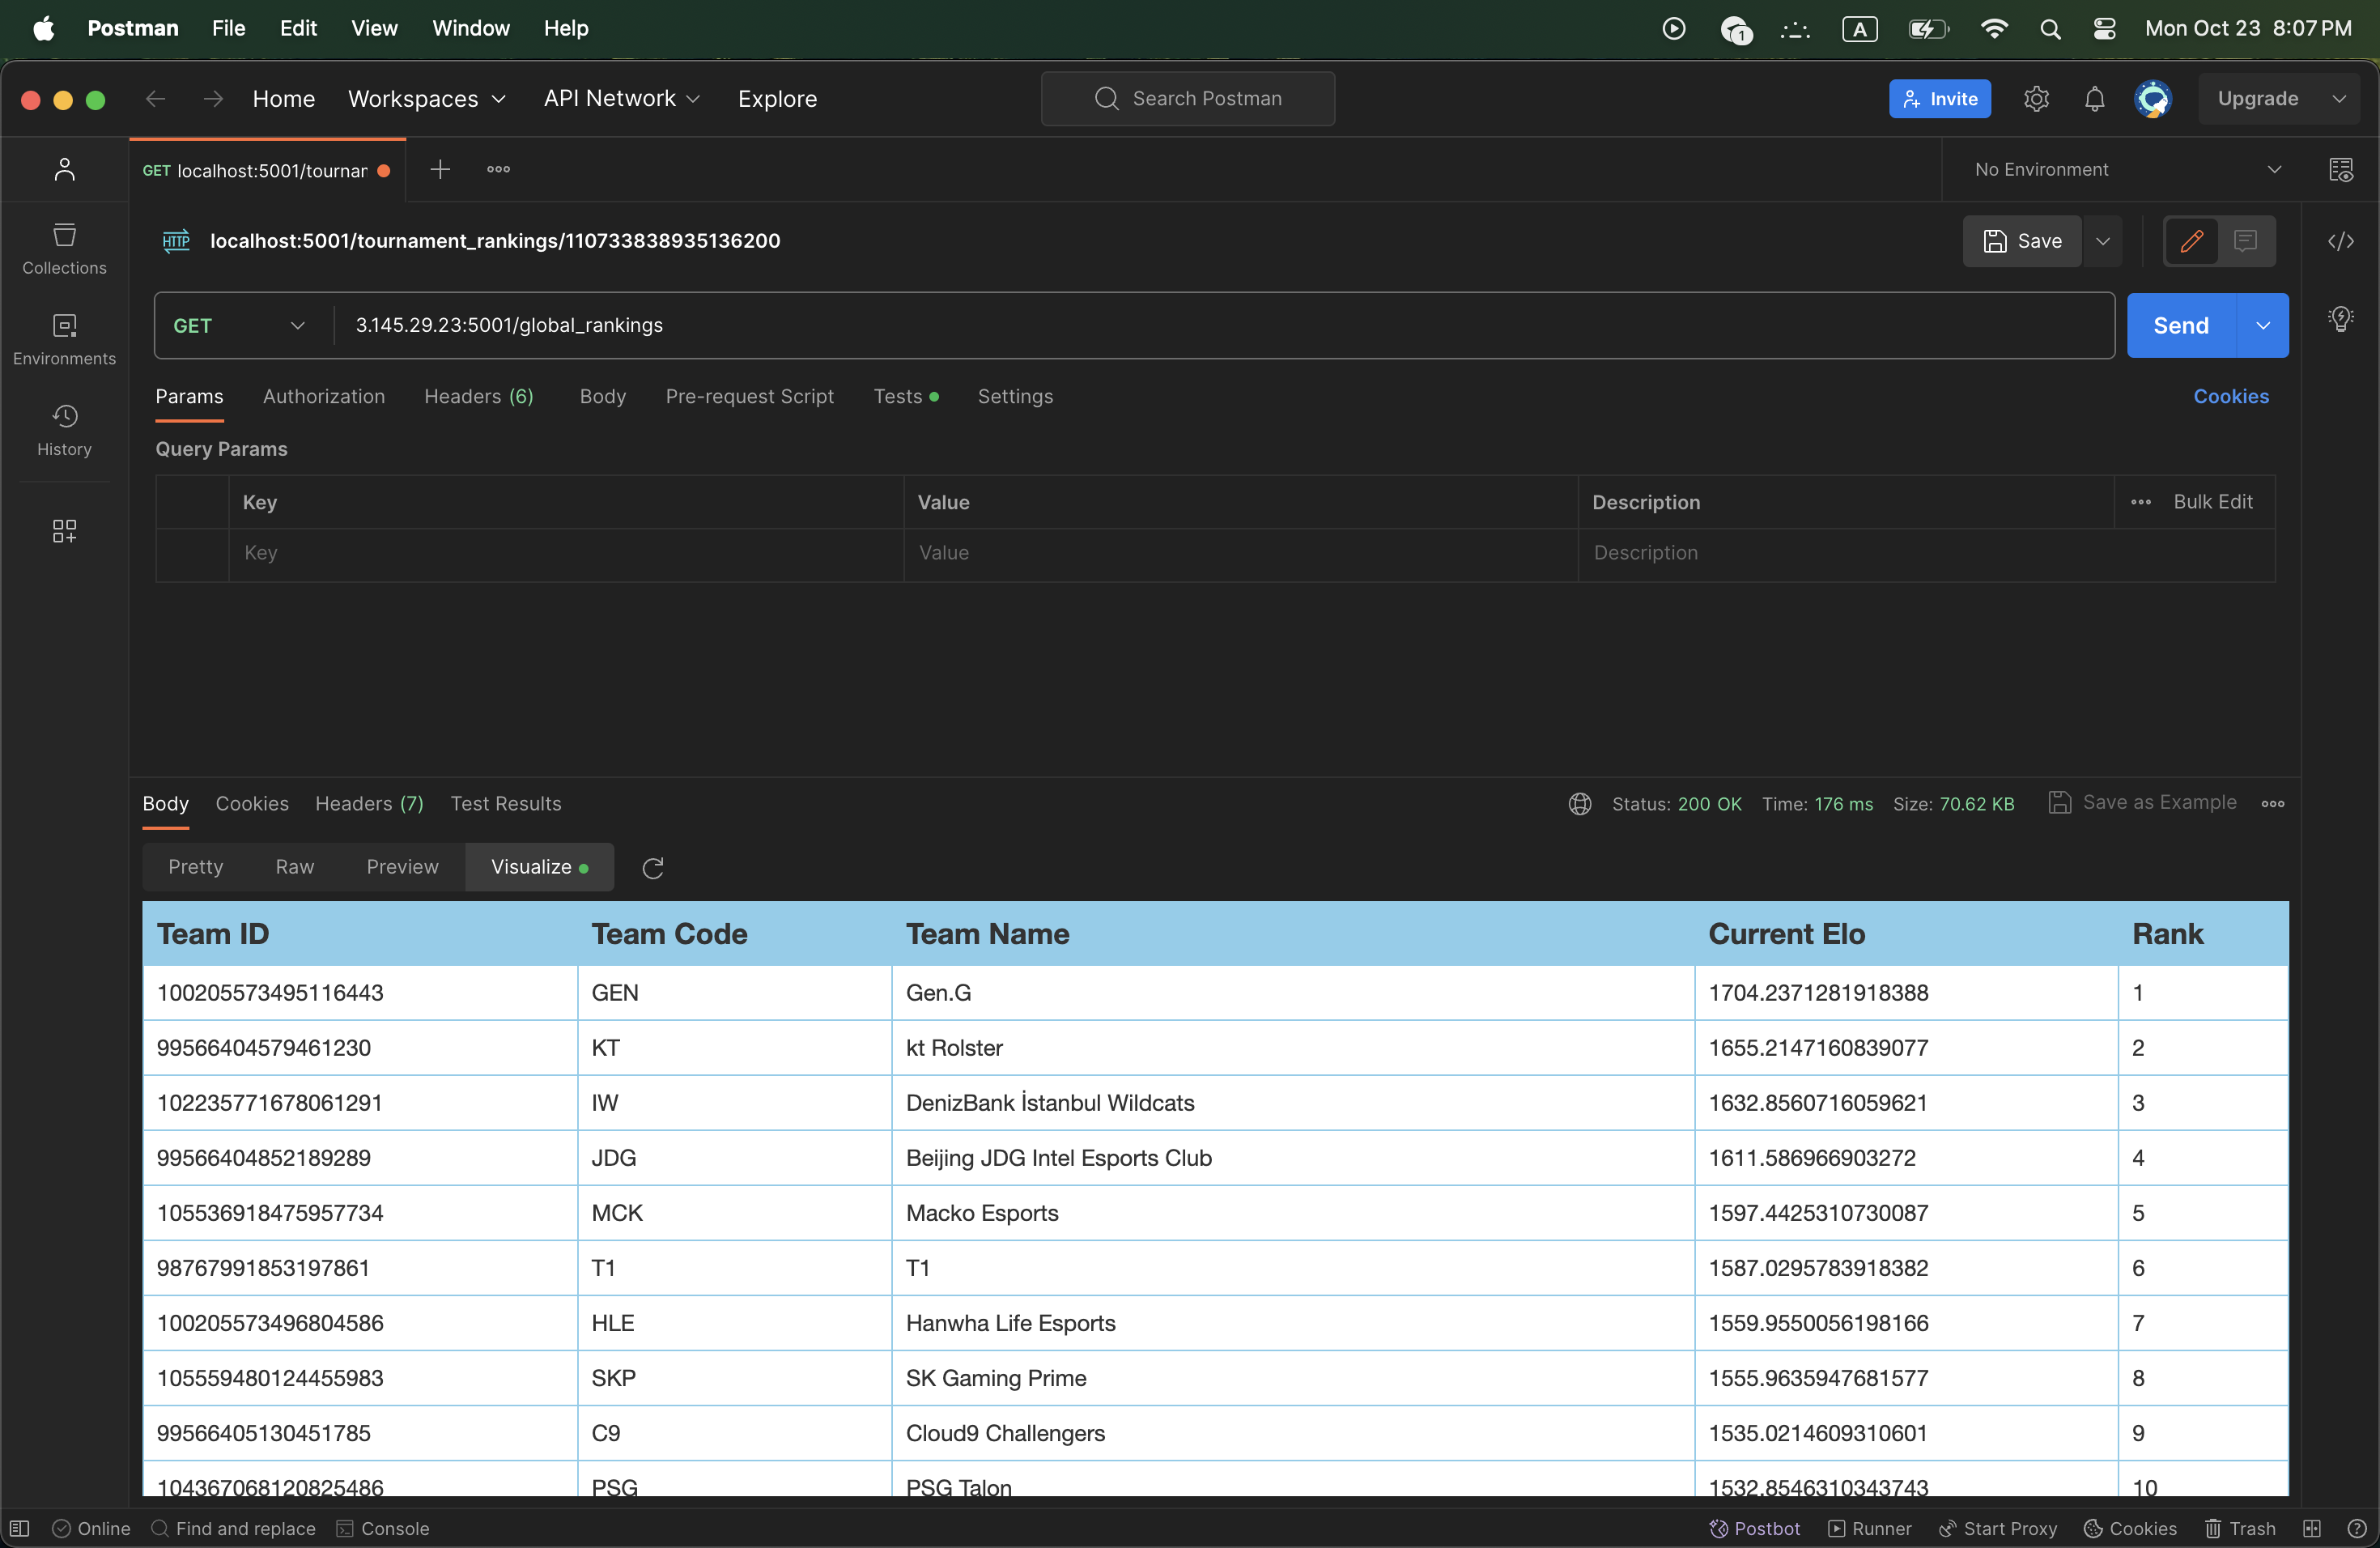
Task: Switch to the Authorization tab
Action: coord(323,396)
